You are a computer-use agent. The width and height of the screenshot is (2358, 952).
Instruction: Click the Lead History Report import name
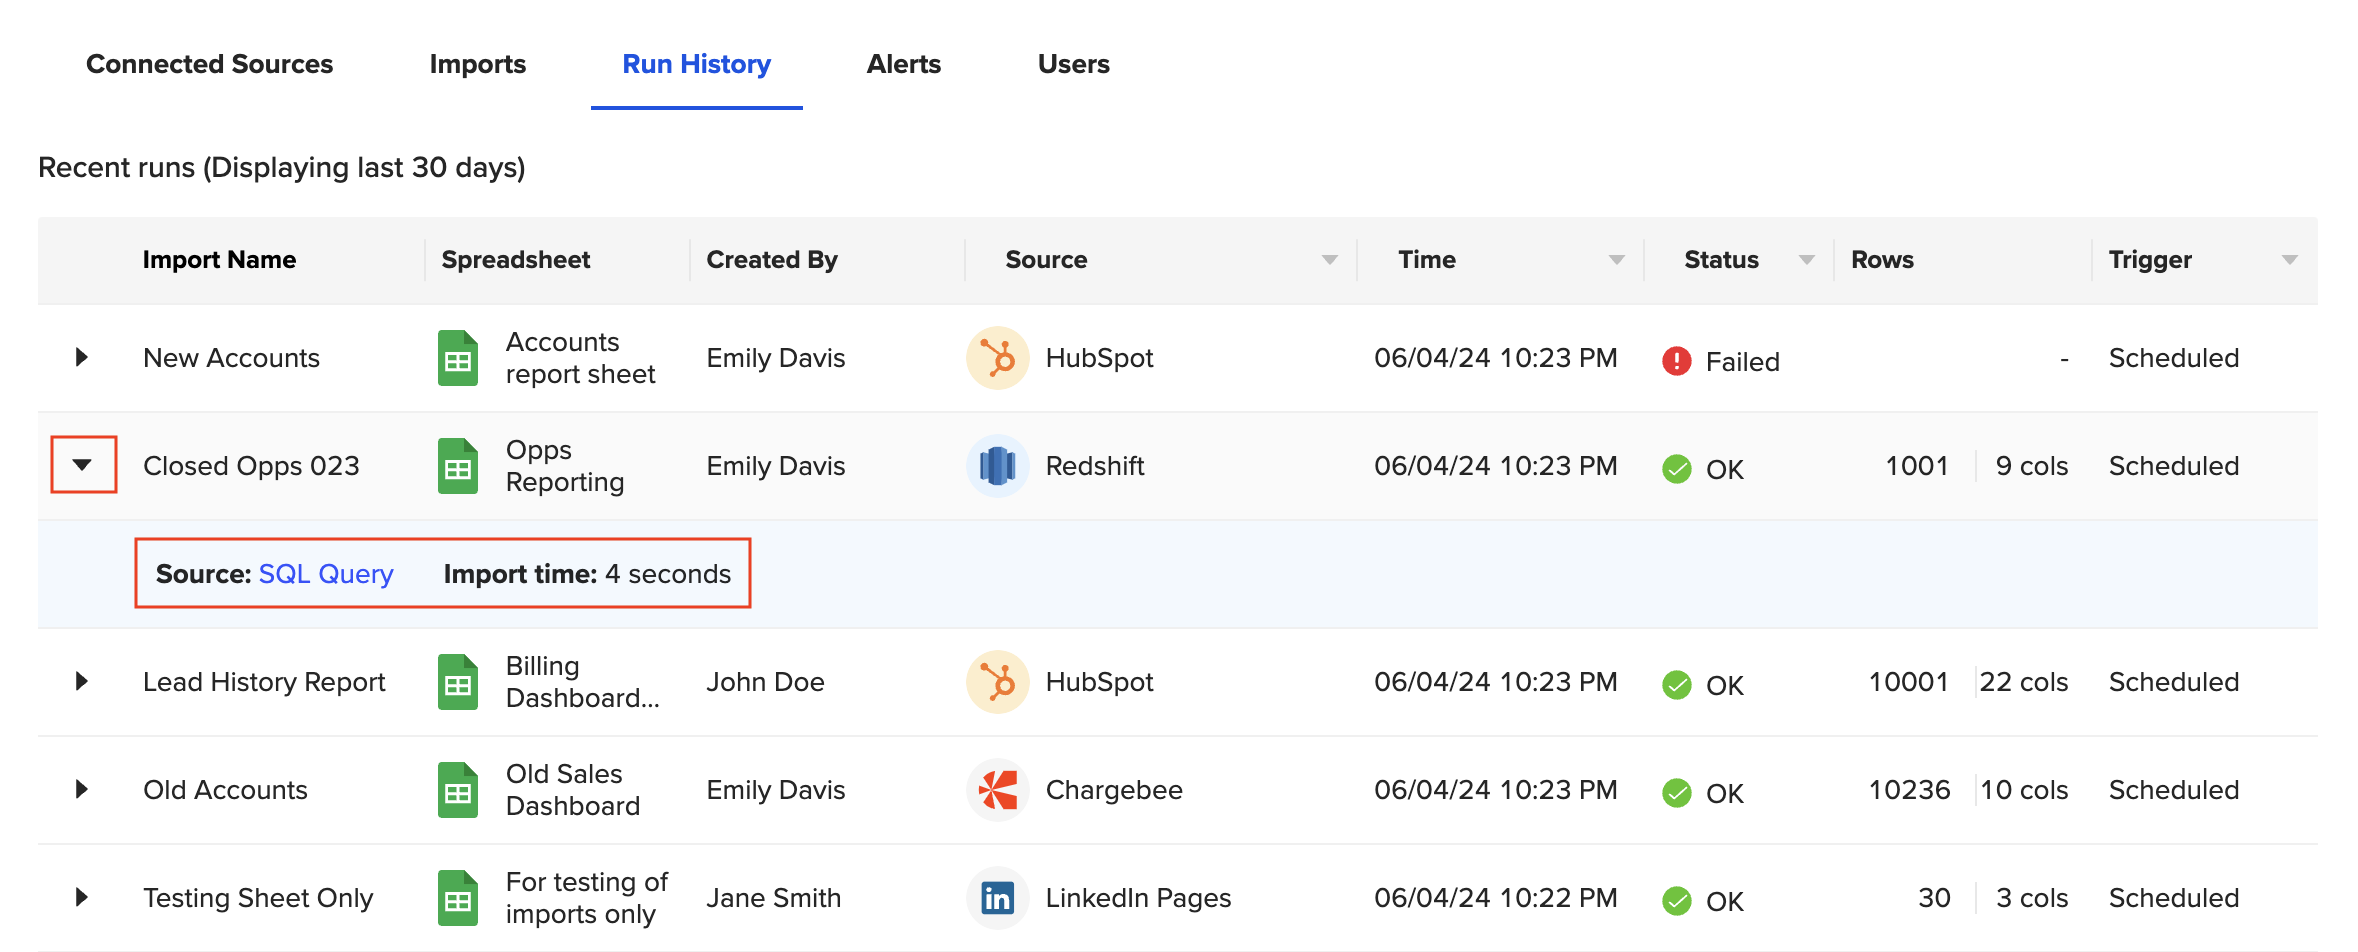pos(264,682)
